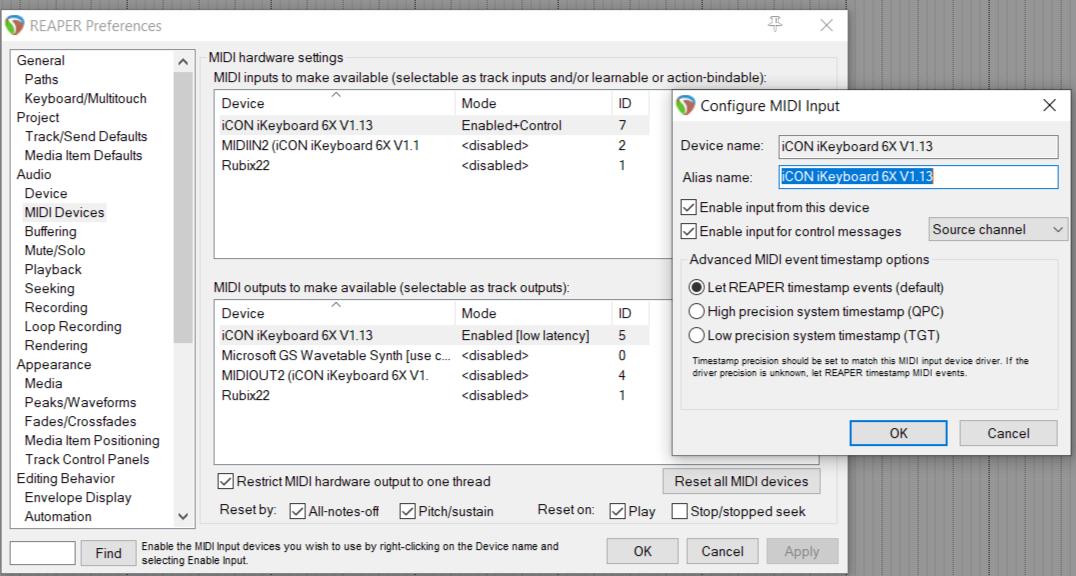Screen dimensions: 1076x576
Task: Toggle Enable input from this device
Action: tap(689, 208)
